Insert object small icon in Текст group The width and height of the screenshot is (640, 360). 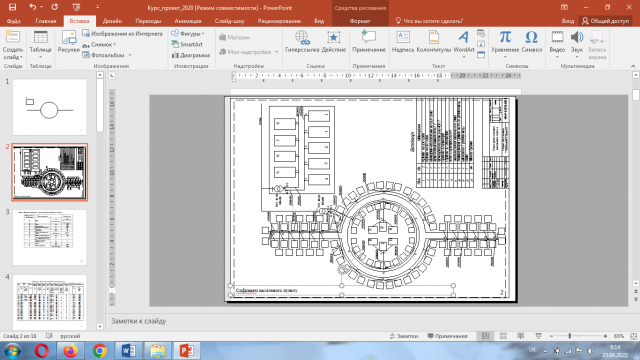[x=481, y=54]
